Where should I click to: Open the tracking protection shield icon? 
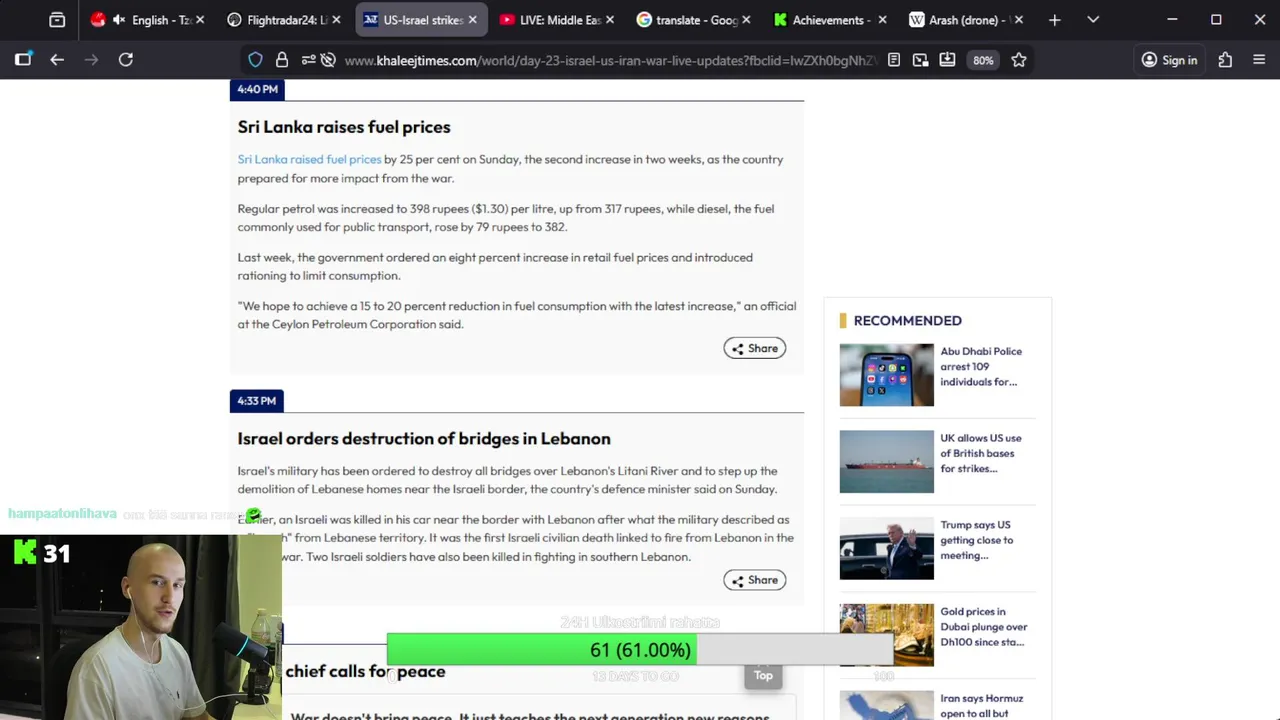(x=255, y=60)
